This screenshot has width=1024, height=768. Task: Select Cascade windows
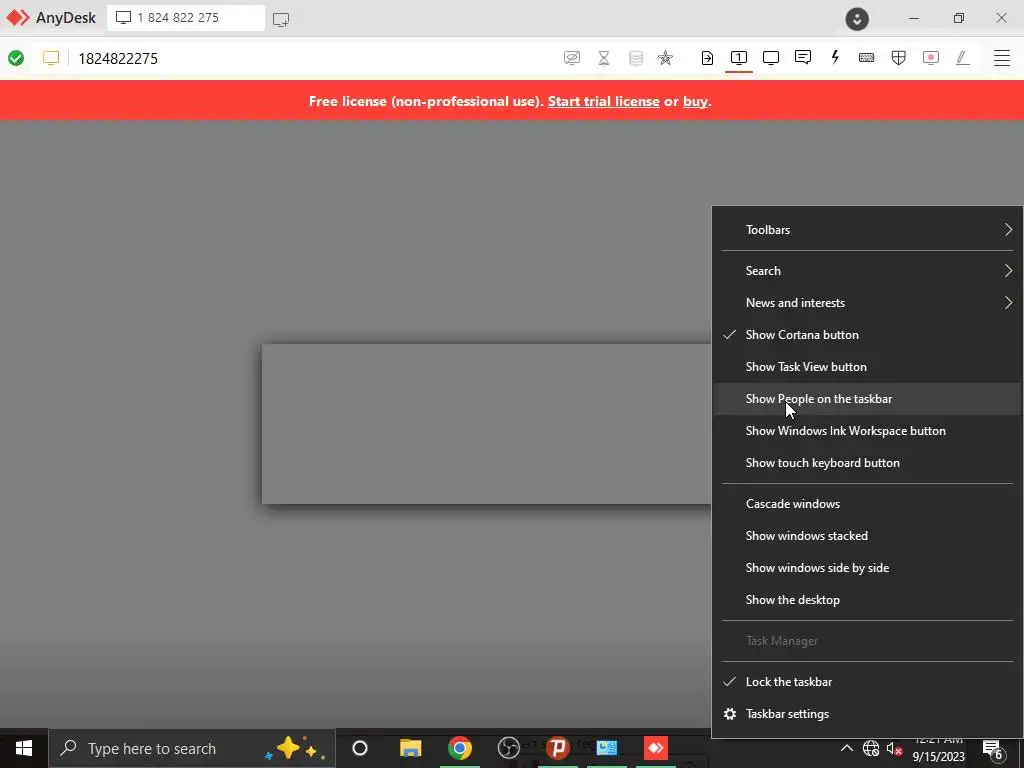coord(867,504)
